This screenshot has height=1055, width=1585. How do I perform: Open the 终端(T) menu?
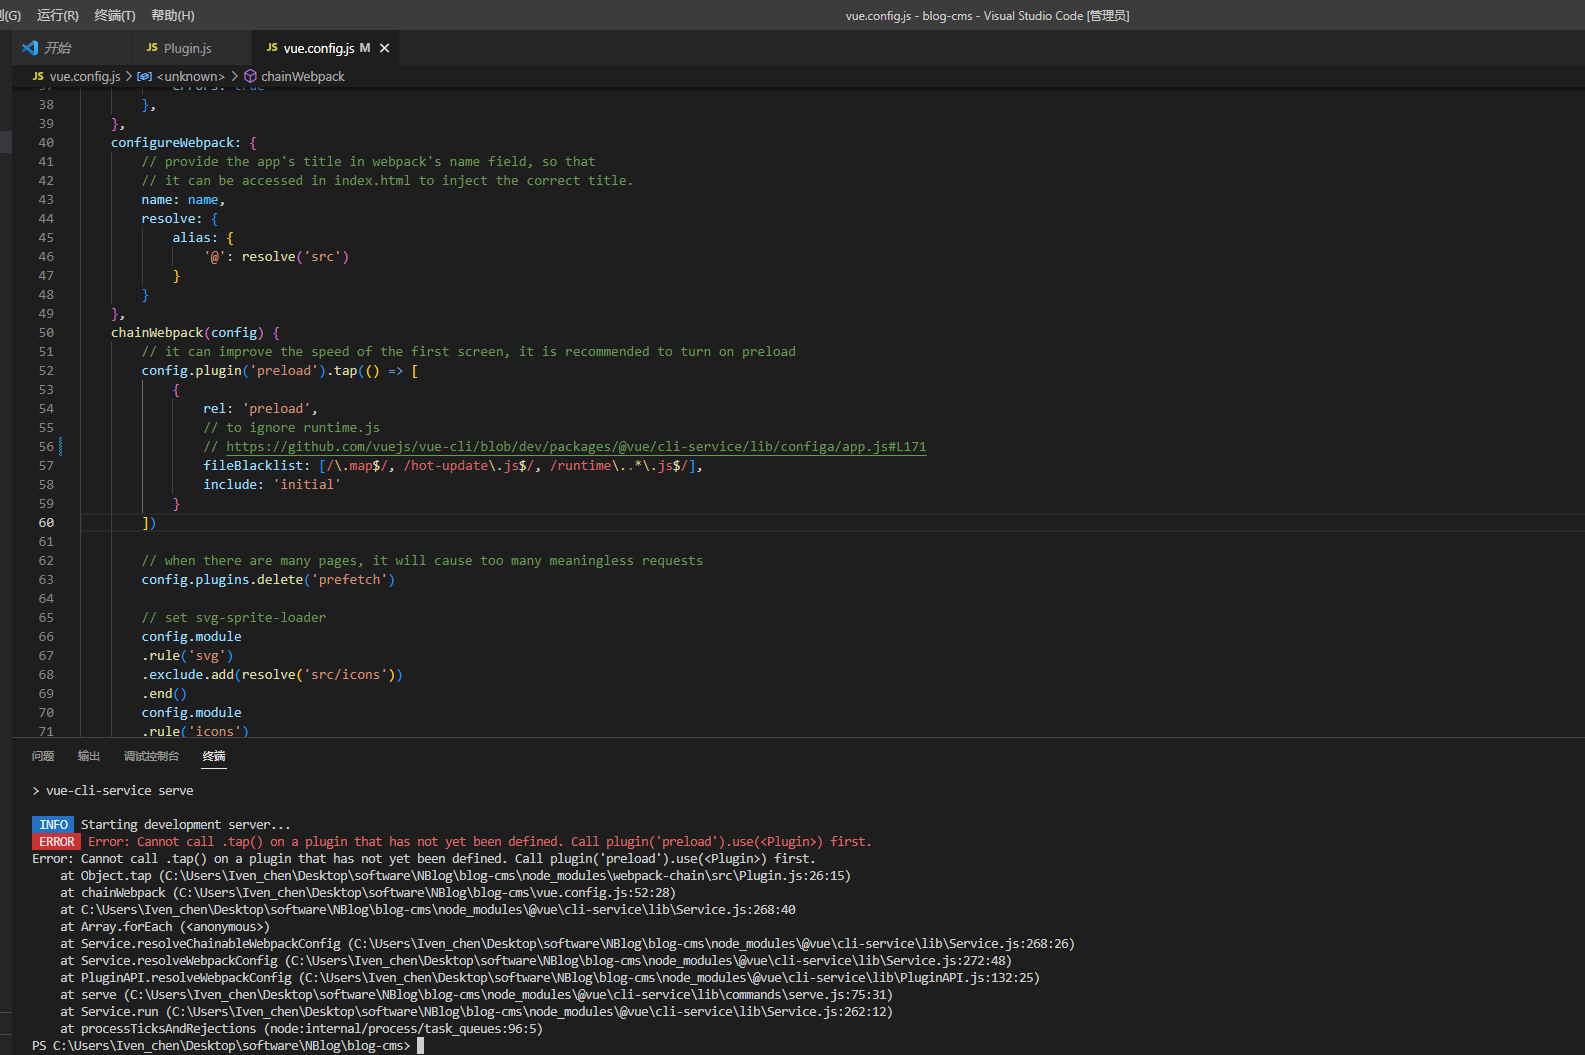click(114, 15)
